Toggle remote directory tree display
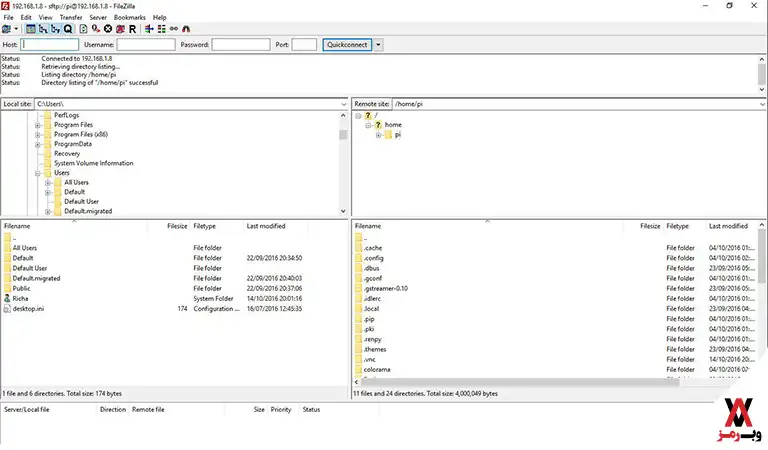The image size is (768, 450). [x=55, y=29]
